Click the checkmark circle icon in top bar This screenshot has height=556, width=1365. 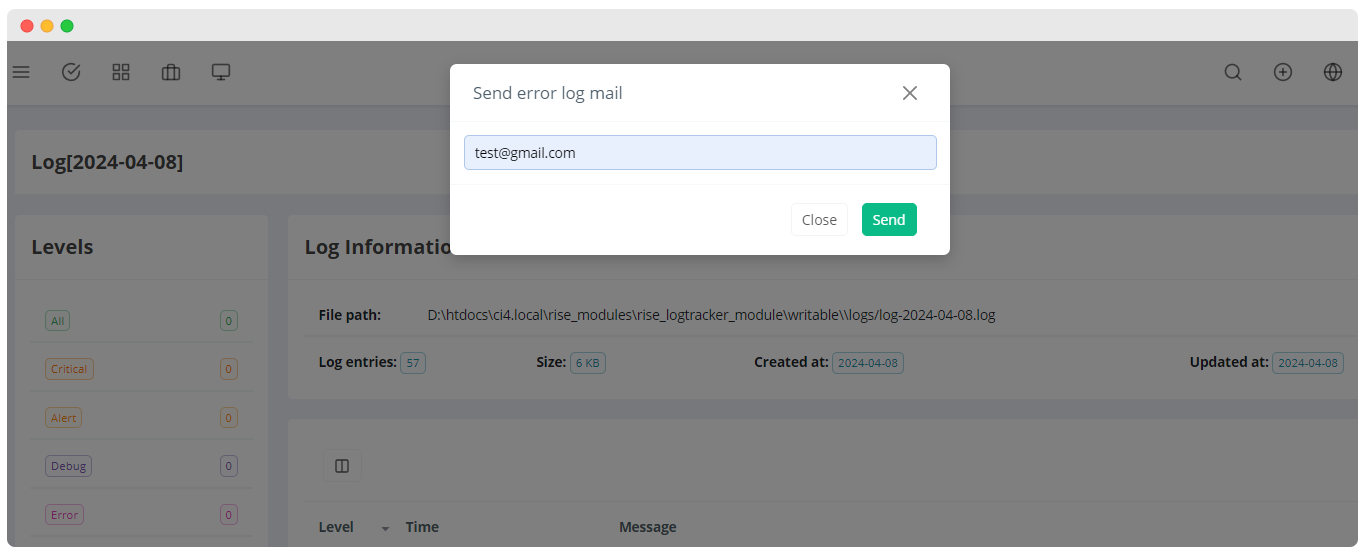(71, 72)
